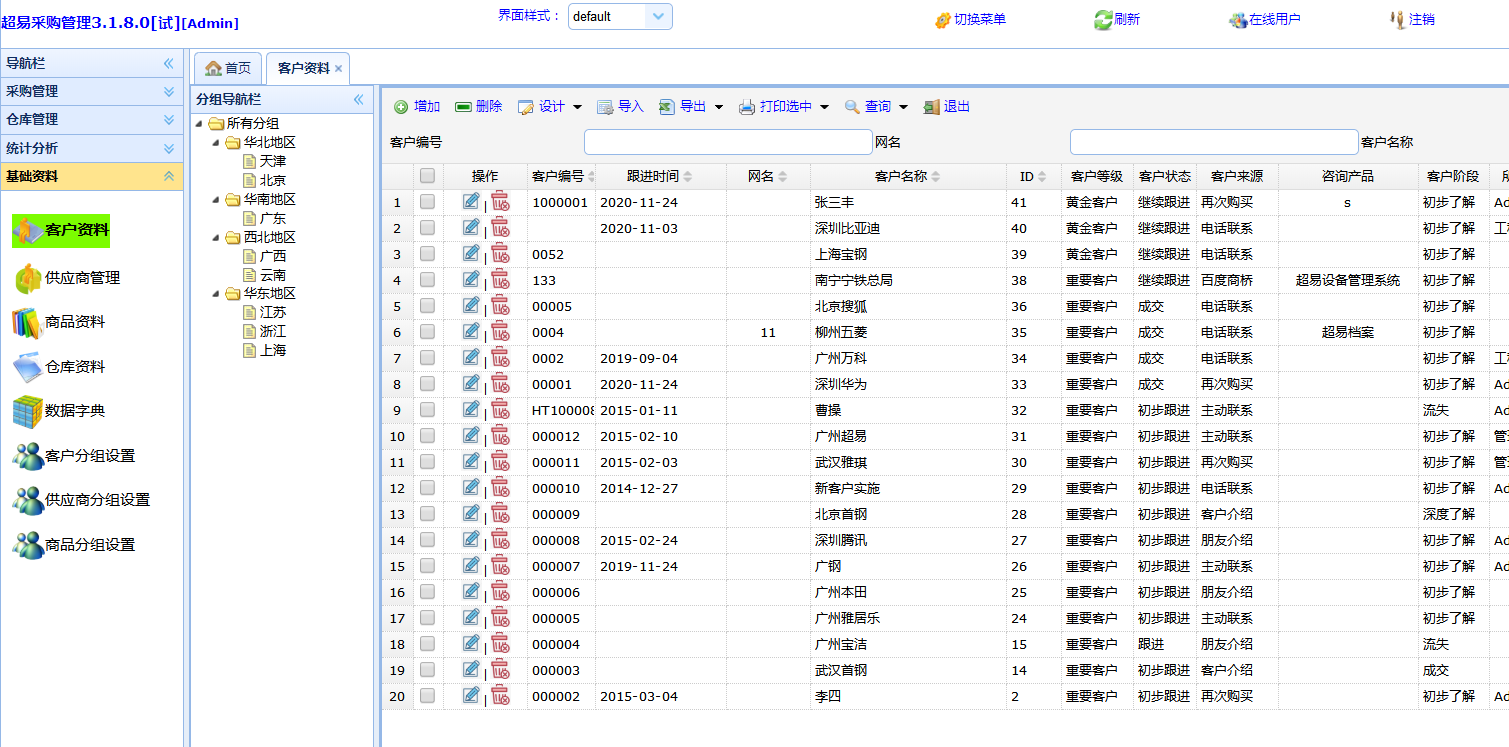Expand the 采购管理 navigation section

(91, 91)
